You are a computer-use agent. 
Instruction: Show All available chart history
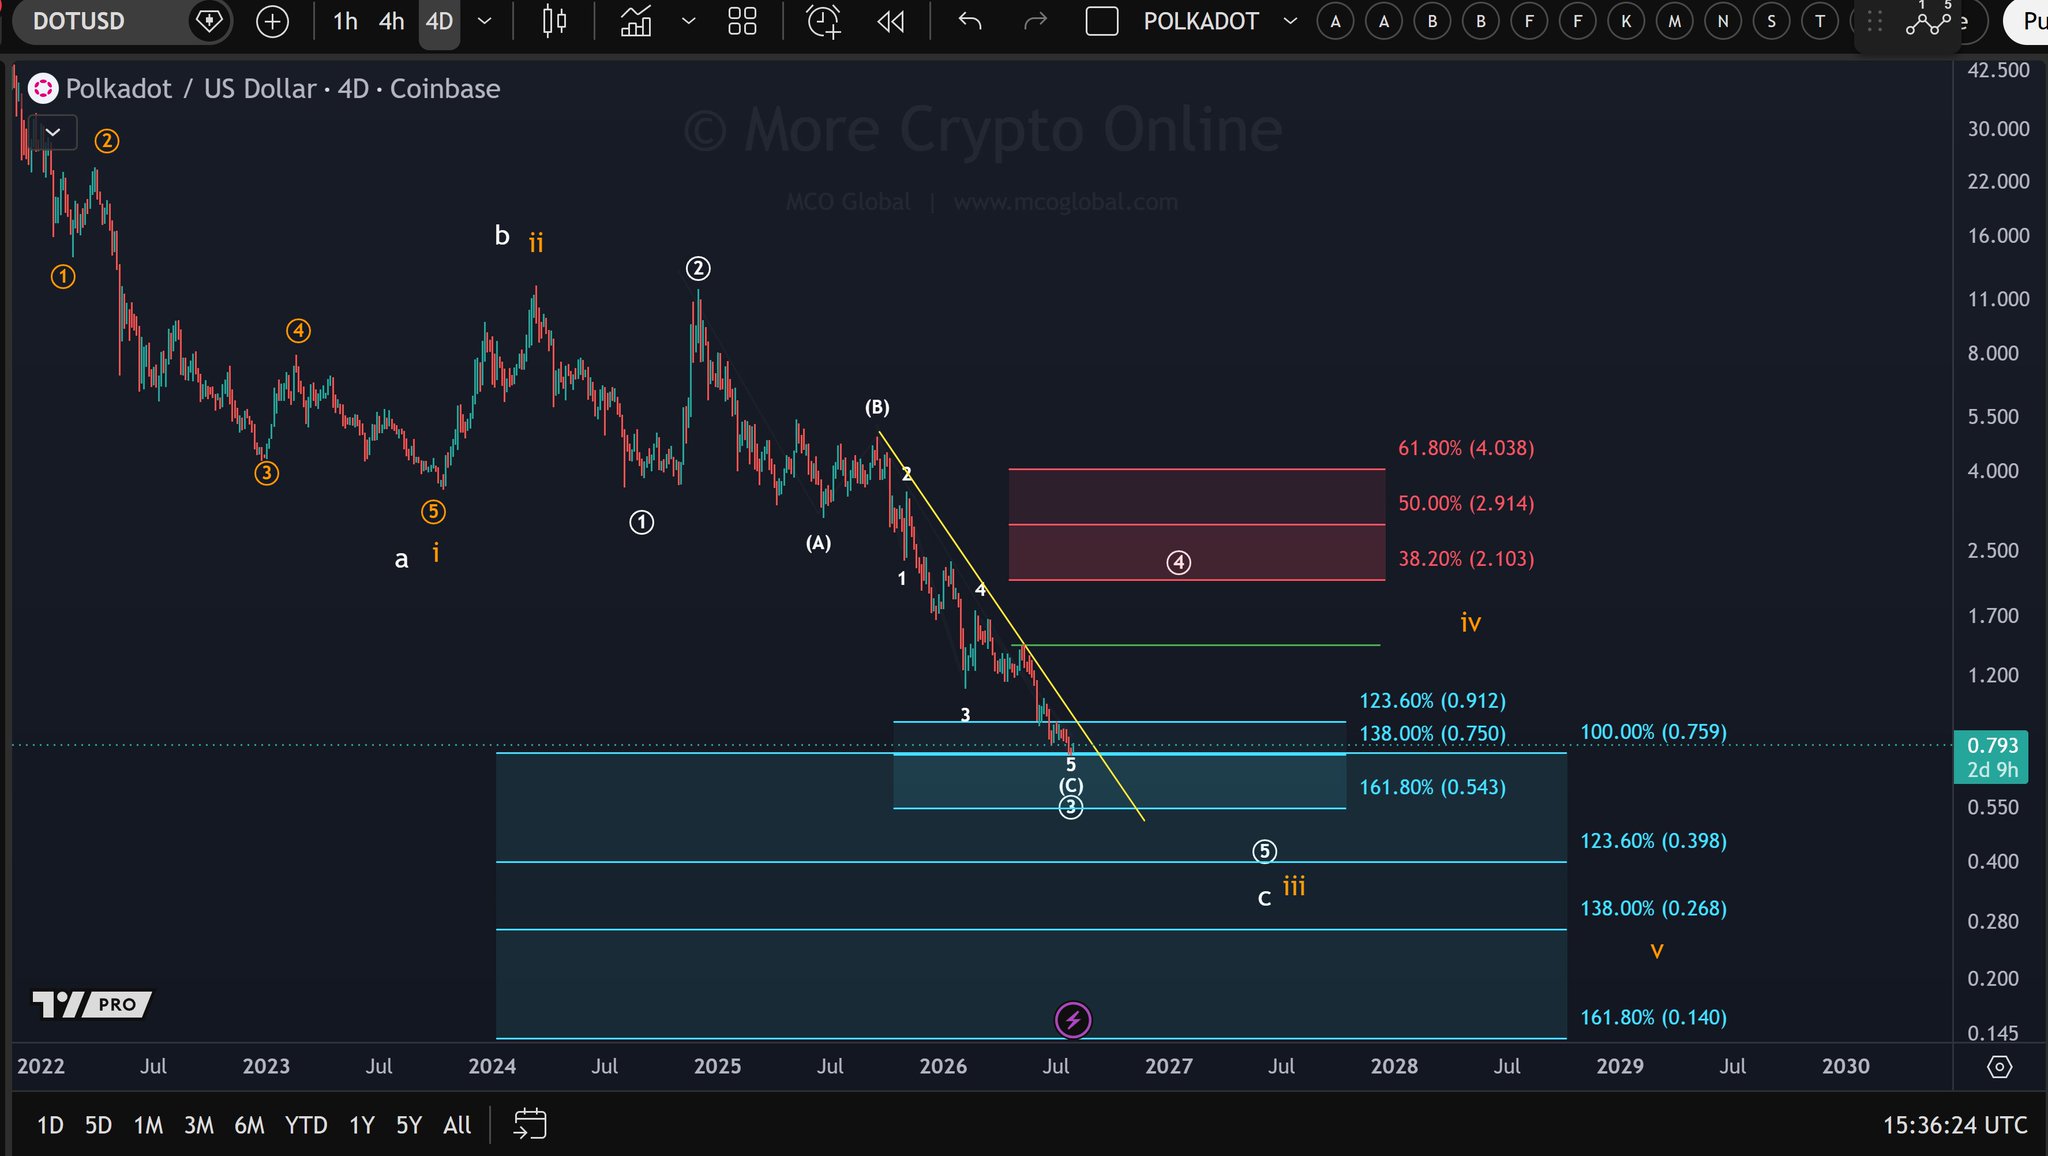click(x=457, y=1125)
